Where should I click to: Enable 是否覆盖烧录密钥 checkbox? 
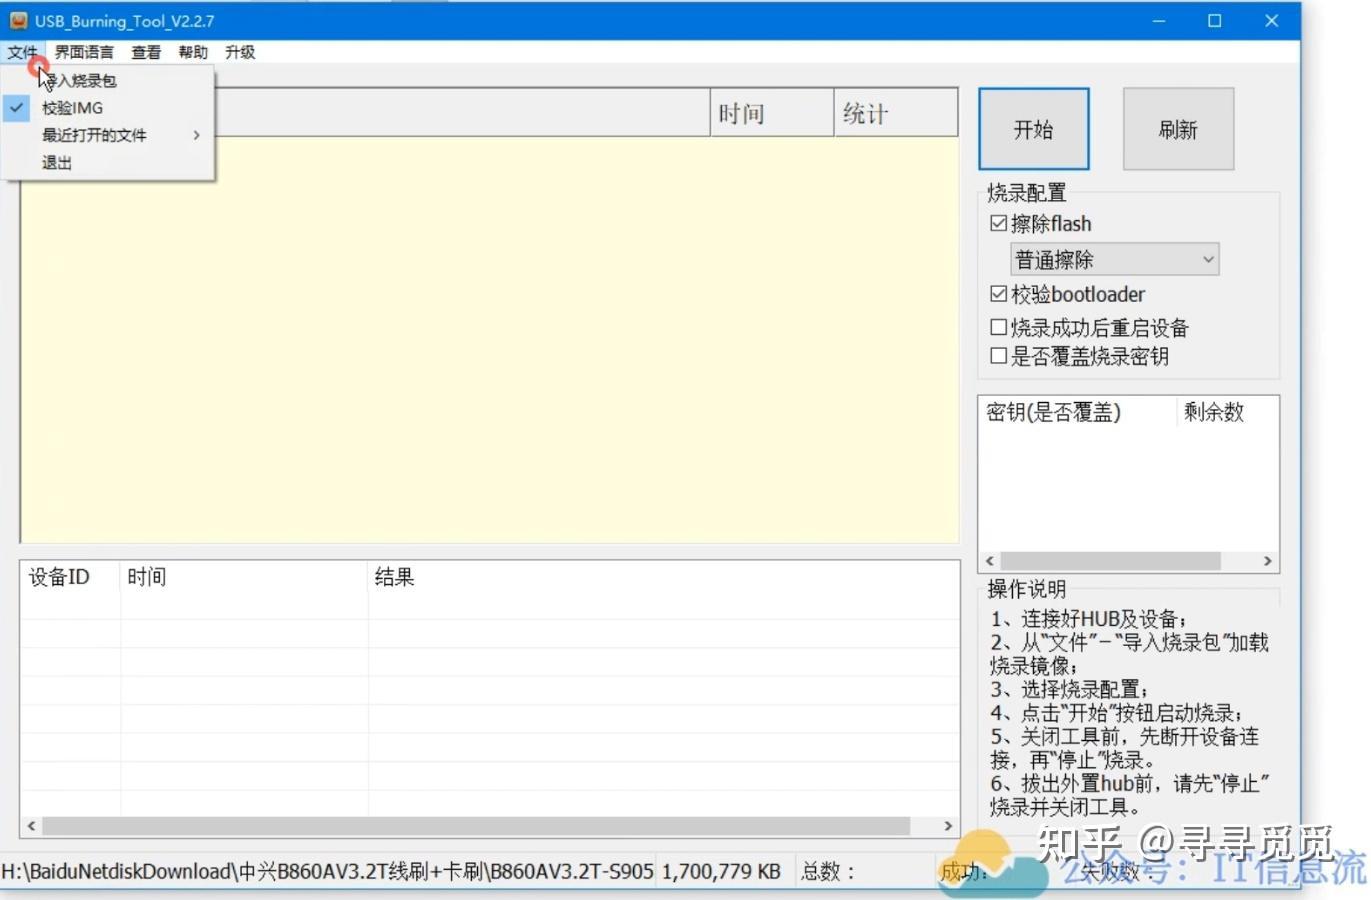click(998, 355)
